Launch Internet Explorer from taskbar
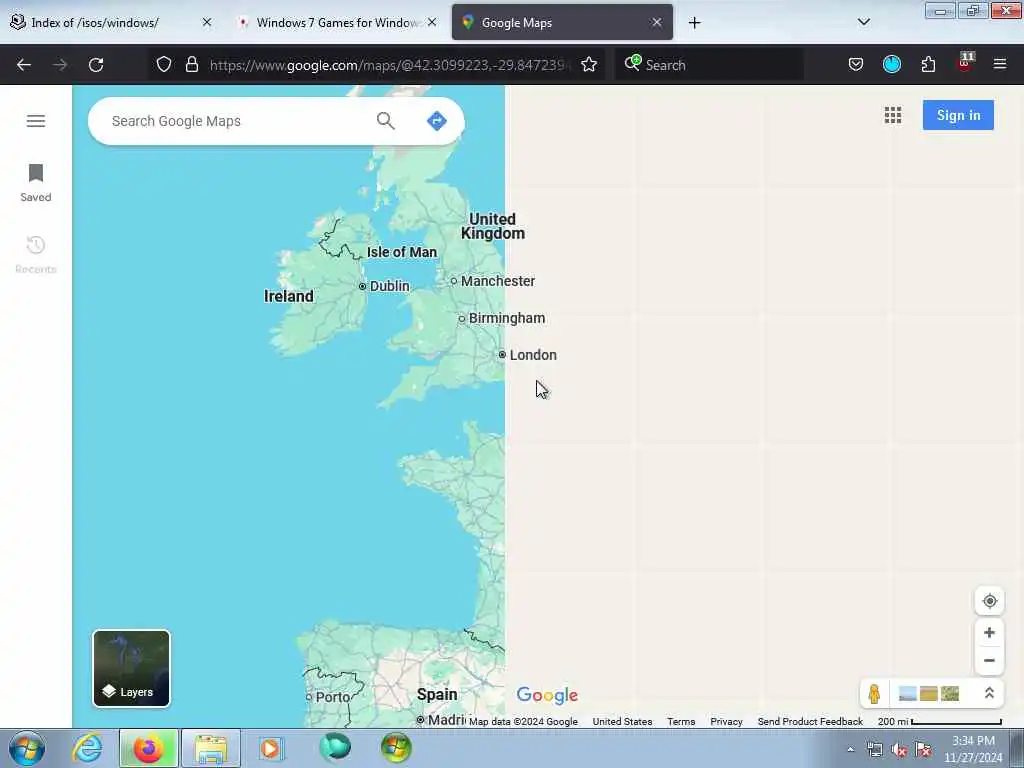The height and width of the screenshot is (768, 1024). [87, 748]
